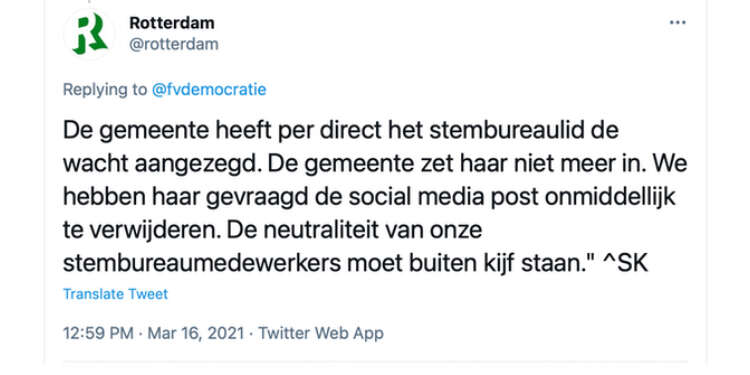Click 'te verwijderen' in the tweet body
Screen dimensions: 750x375
[142, 231]
